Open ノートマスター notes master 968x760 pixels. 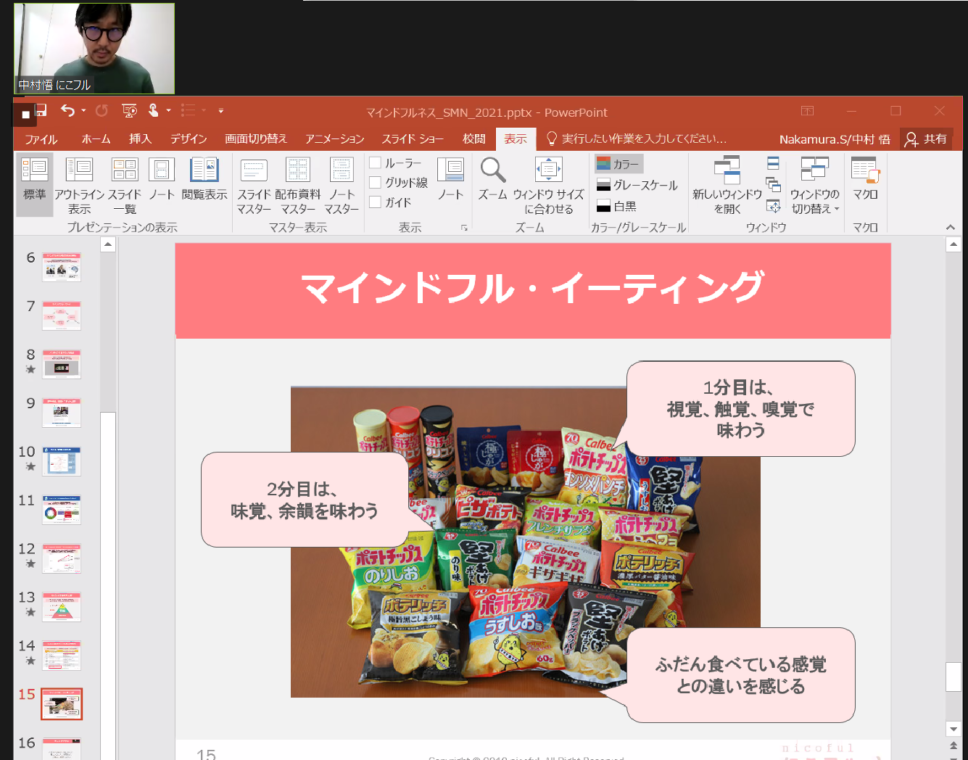(x=341, y=185)
